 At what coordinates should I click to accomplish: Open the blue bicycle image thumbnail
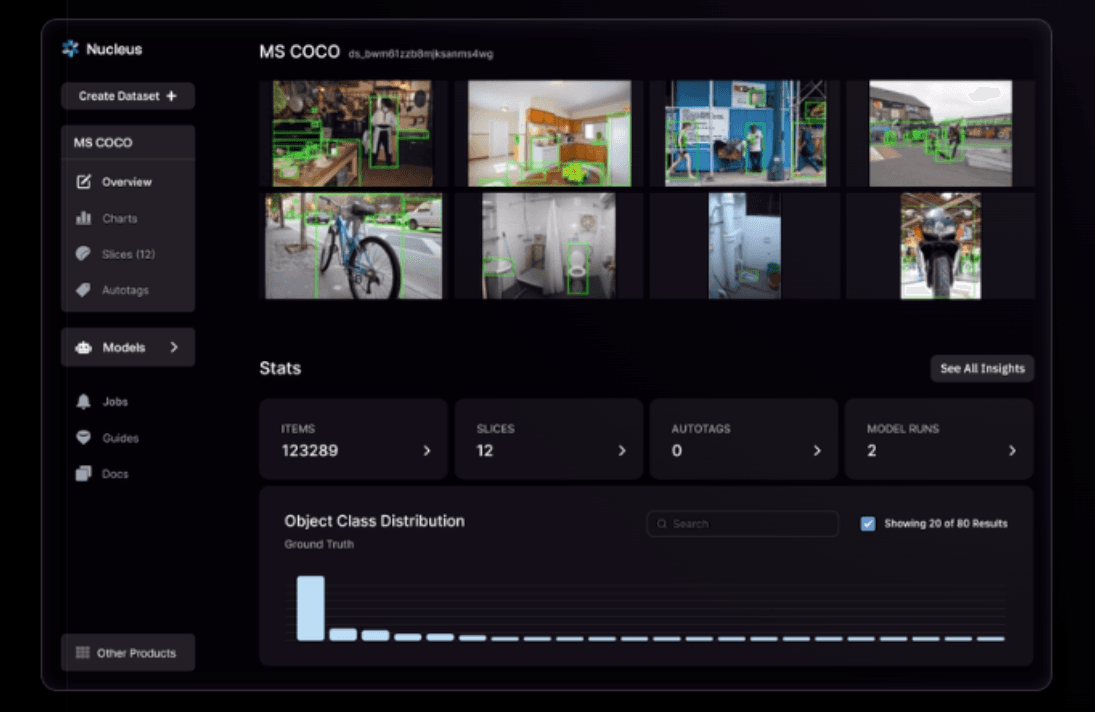(353, 246)
